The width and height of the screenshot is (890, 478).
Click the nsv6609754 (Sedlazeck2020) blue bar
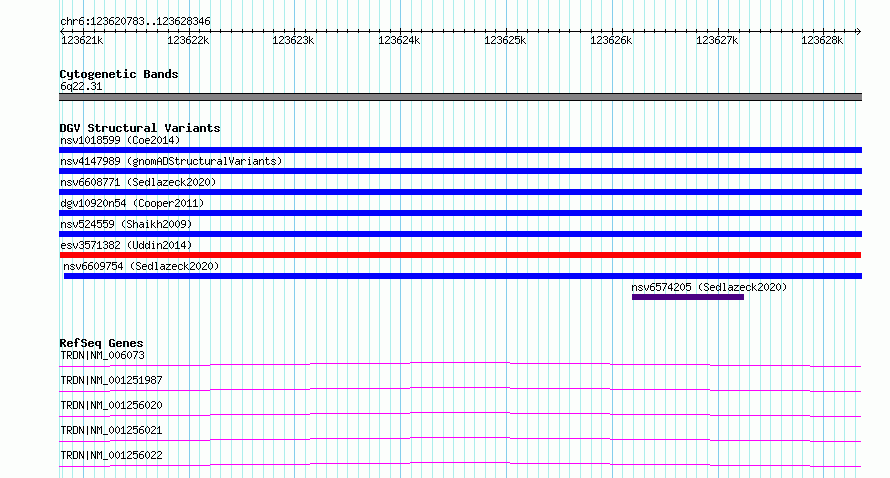(463, 276)
